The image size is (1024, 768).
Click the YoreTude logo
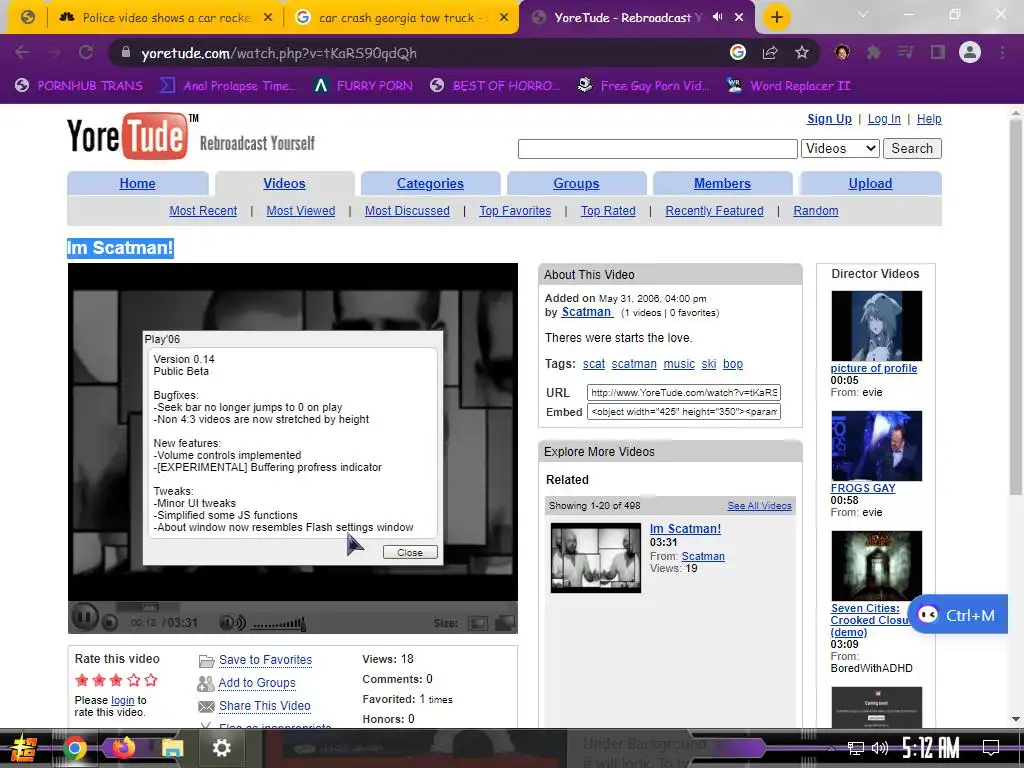(127, 136)
